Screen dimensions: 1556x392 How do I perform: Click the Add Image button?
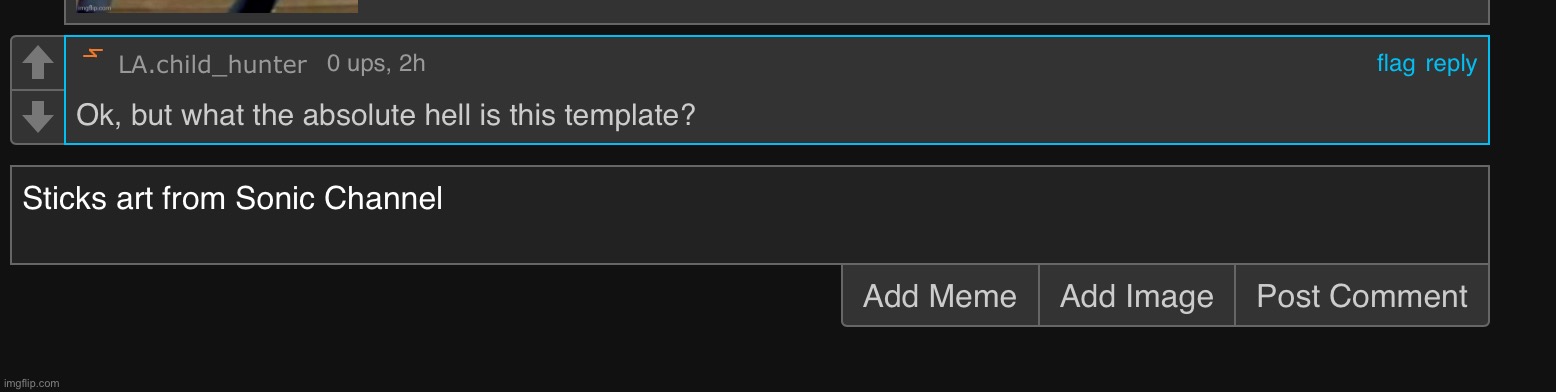coord(1137,296)
